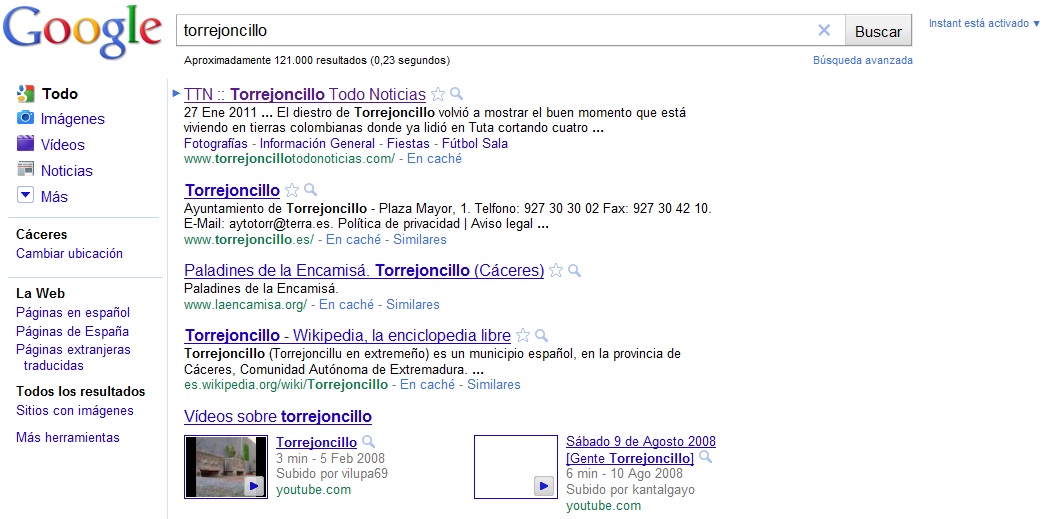This screenshot has height=519, width=1058.
Task: Open the Torrejoncillo ayuntamiento result title
Action: 232,190
